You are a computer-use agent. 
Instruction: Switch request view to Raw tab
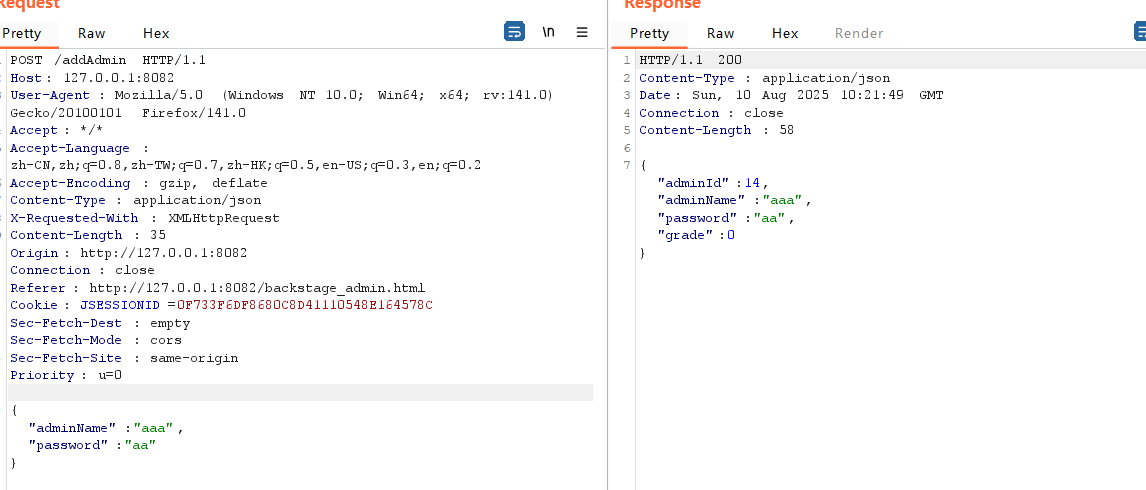pyautogui.click(x=91, y=33)
